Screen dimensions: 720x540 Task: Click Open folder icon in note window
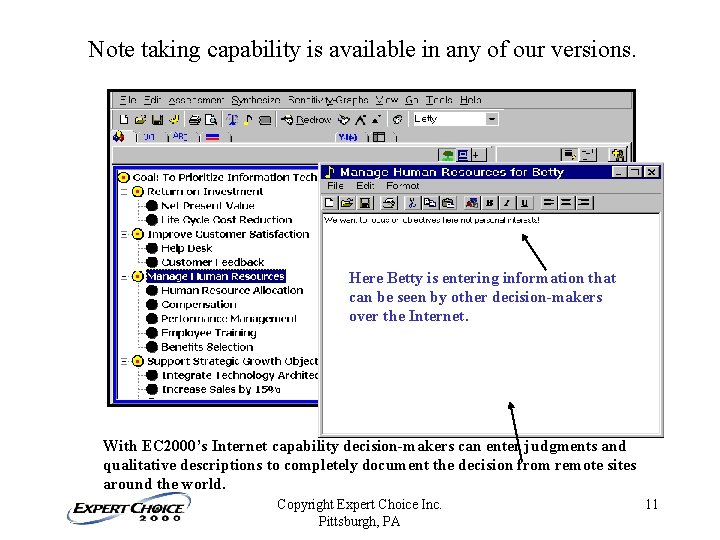pos(347,202)
